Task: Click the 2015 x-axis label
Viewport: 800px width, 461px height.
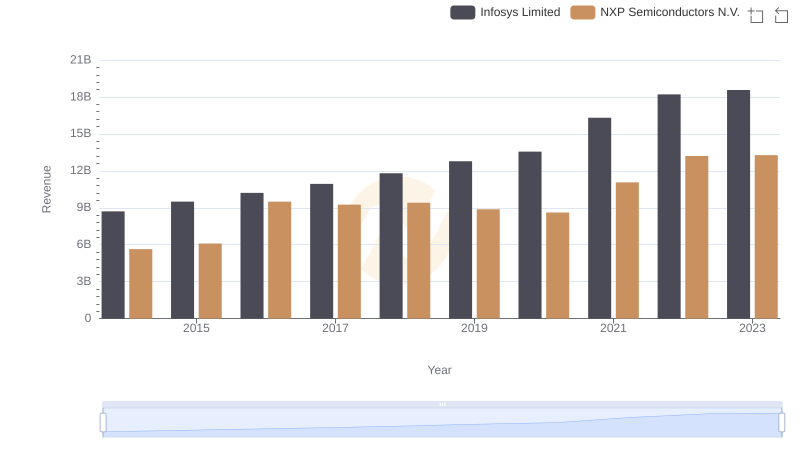Action: pos(196,328)
